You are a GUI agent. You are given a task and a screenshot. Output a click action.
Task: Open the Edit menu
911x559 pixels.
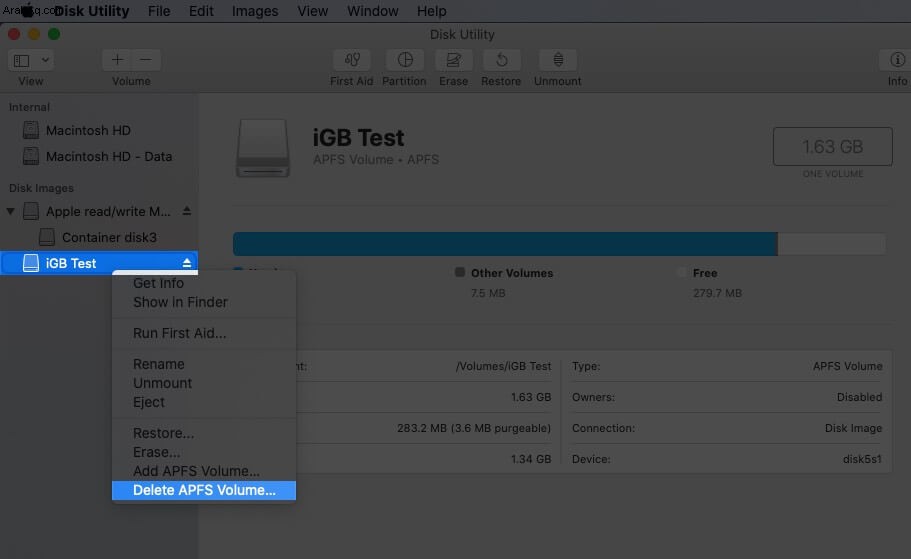coord(201,11)
